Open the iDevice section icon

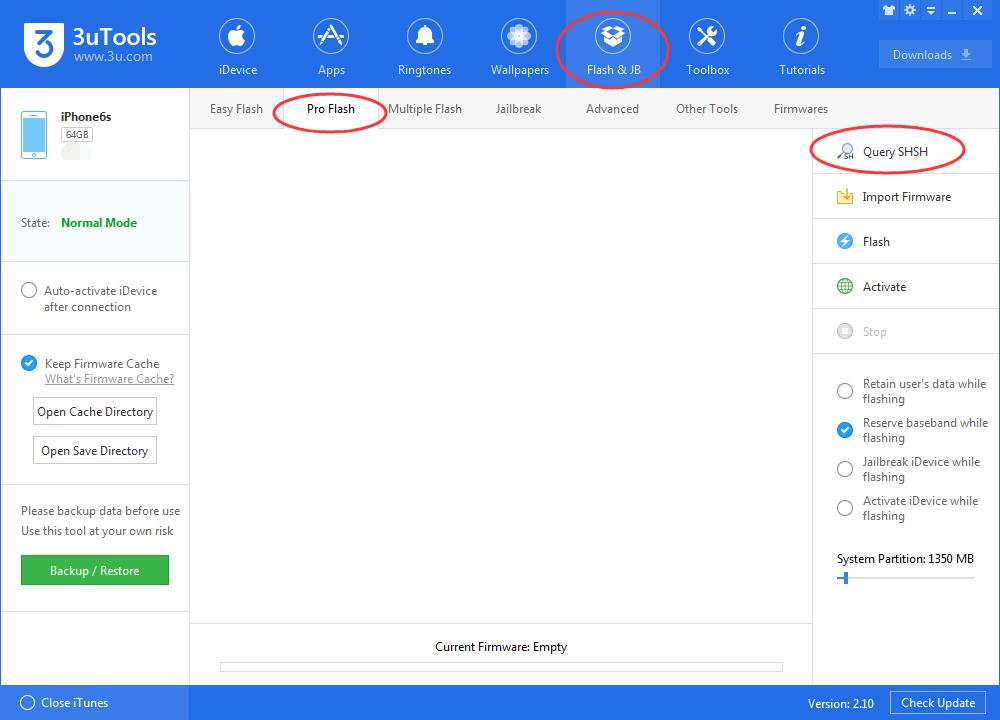pos(237,36)
